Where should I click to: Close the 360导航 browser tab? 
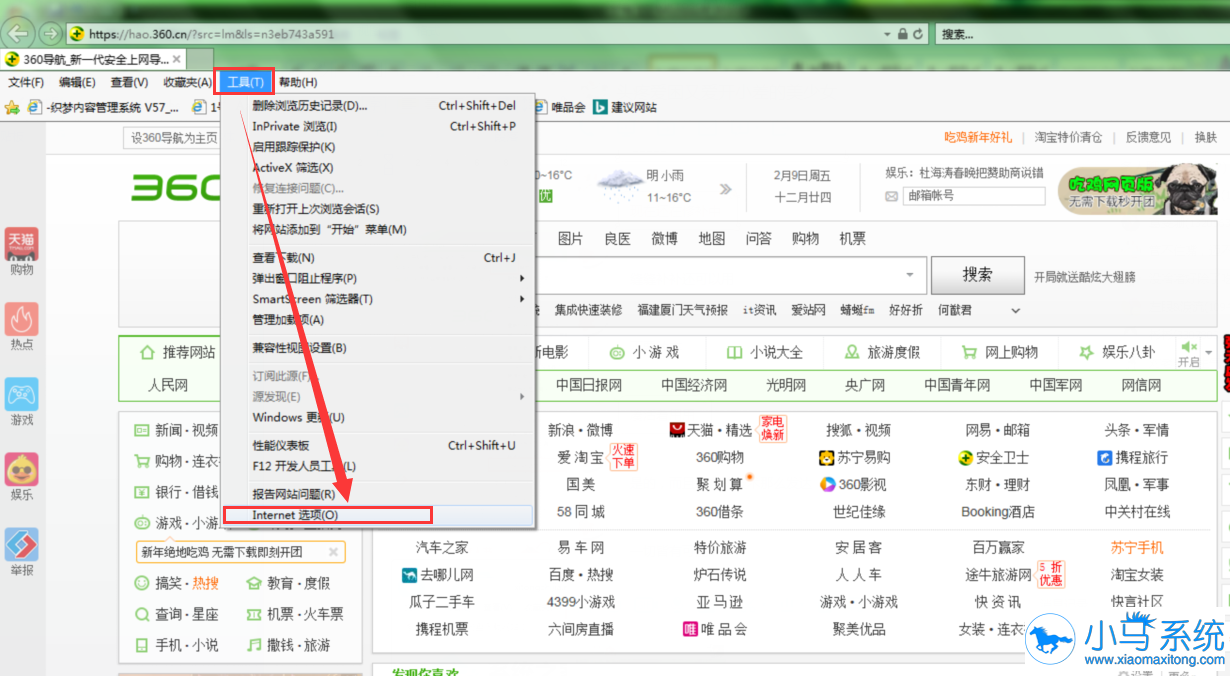tap(176, 60)
